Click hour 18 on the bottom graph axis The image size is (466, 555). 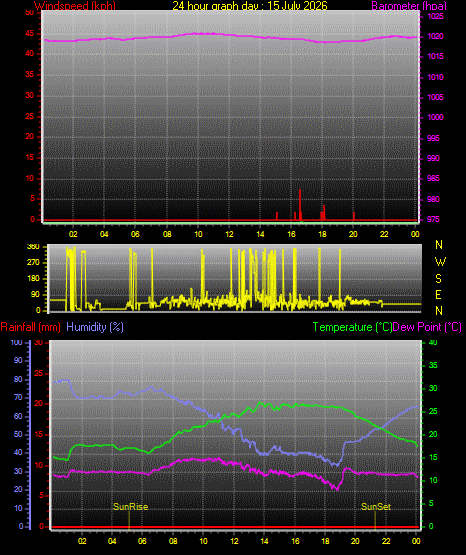pyautogui.click(x=325, y=541)
